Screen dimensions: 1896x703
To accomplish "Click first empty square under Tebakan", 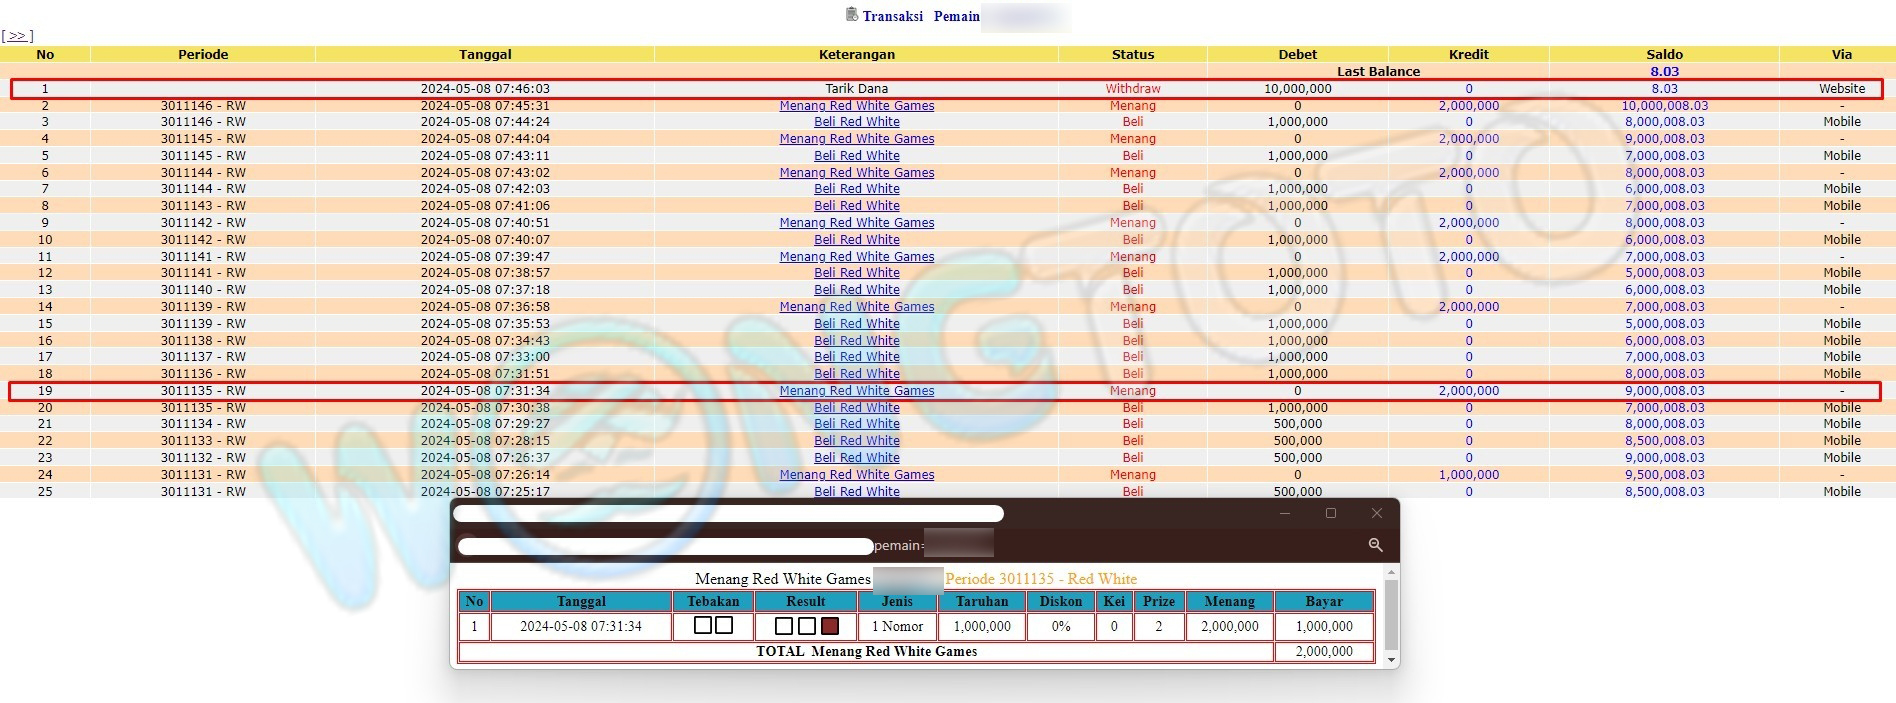I will [x=702, y=625].
